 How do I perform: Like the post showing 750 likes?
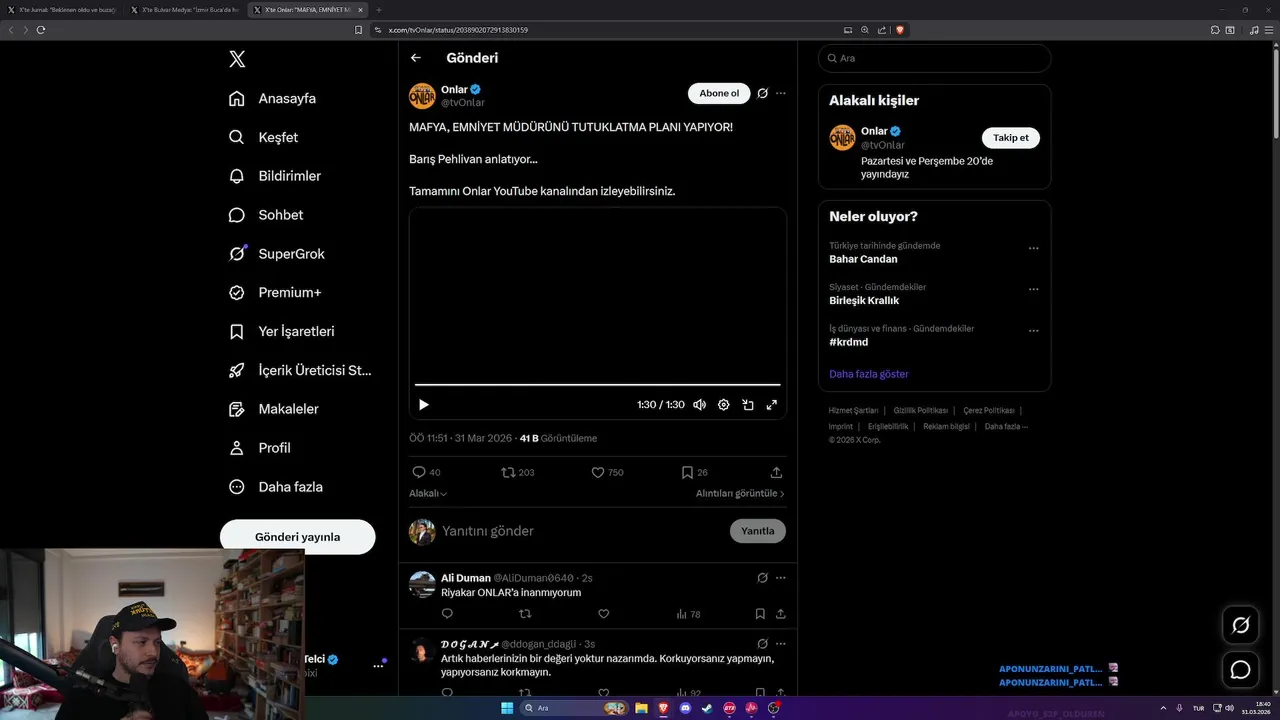tap(607, 472)
